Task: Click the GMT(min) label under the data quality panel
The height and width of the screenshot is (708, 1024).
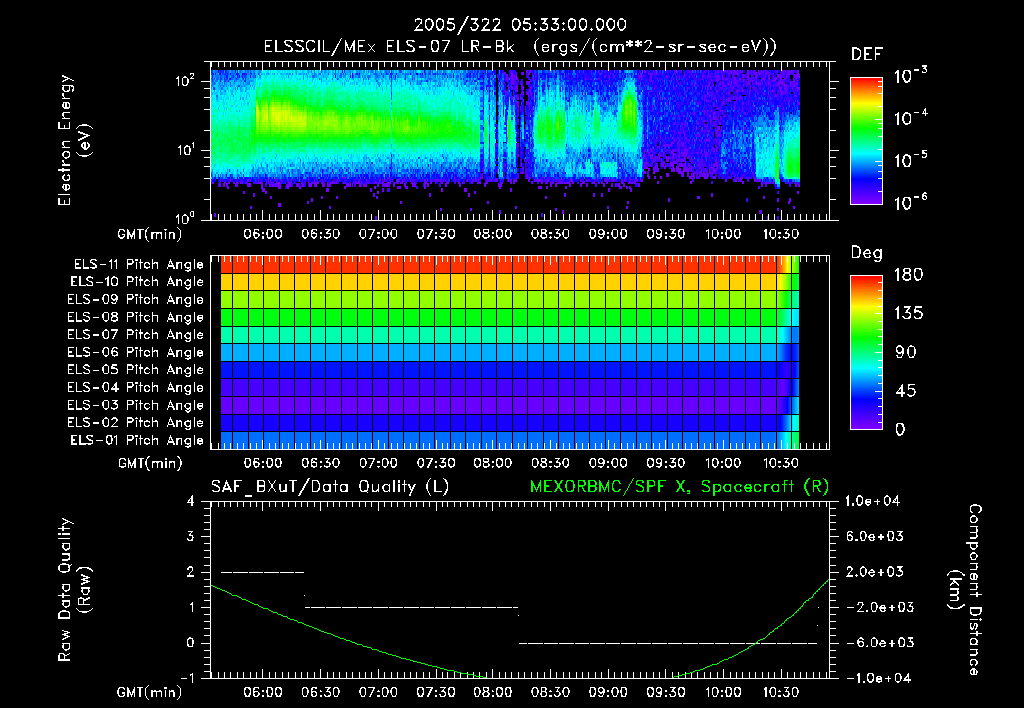Action: [x=150, y=692]
